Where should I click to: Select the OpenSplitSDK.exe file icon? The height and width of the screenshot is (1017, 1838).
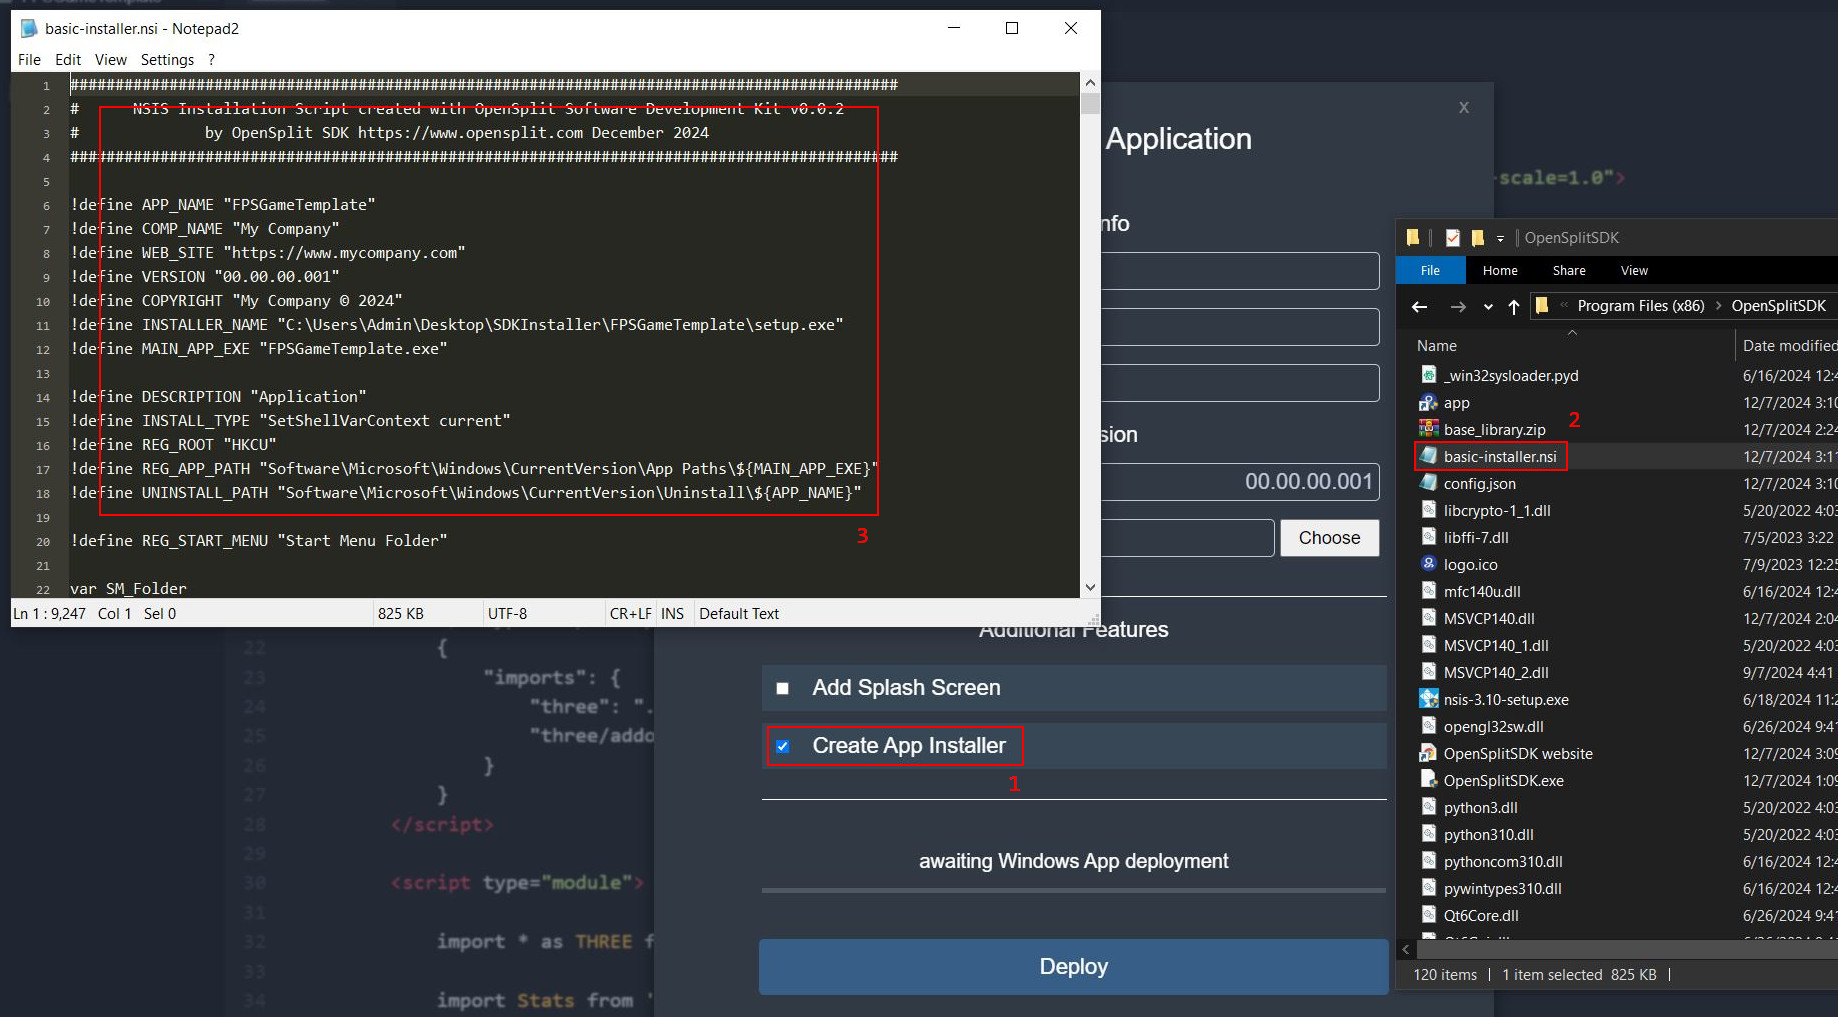[x=1429, y=780]
